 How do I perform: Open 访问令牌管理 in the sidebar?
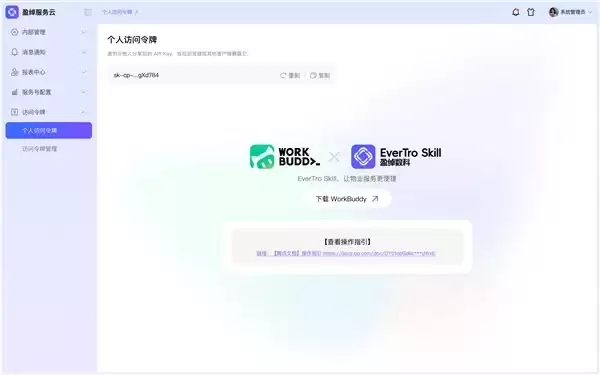coord(39,149)
